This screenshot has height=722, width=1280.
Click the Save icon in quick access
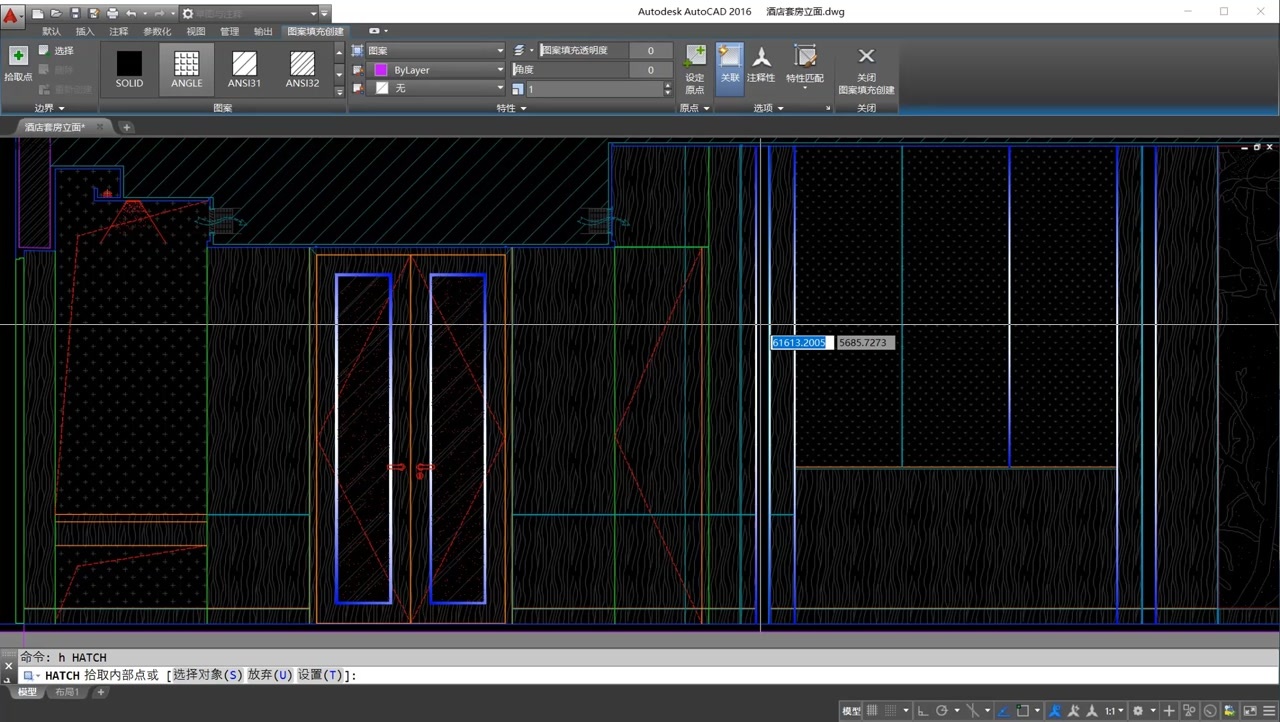coord(75,14)
